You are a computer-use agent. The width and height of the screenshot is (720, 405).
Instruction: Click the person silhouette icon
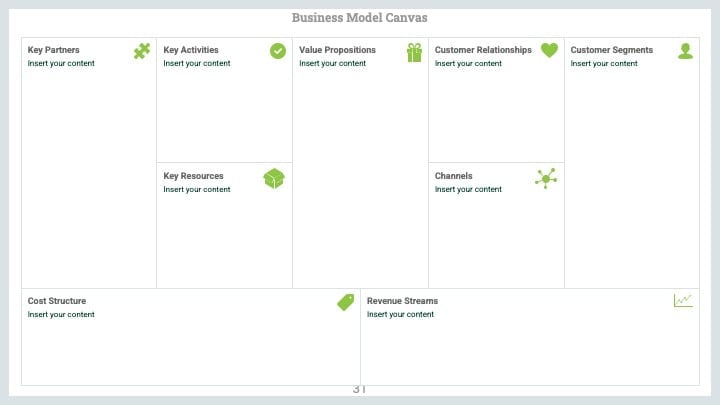pyautogui.click(x=686, y=51)
